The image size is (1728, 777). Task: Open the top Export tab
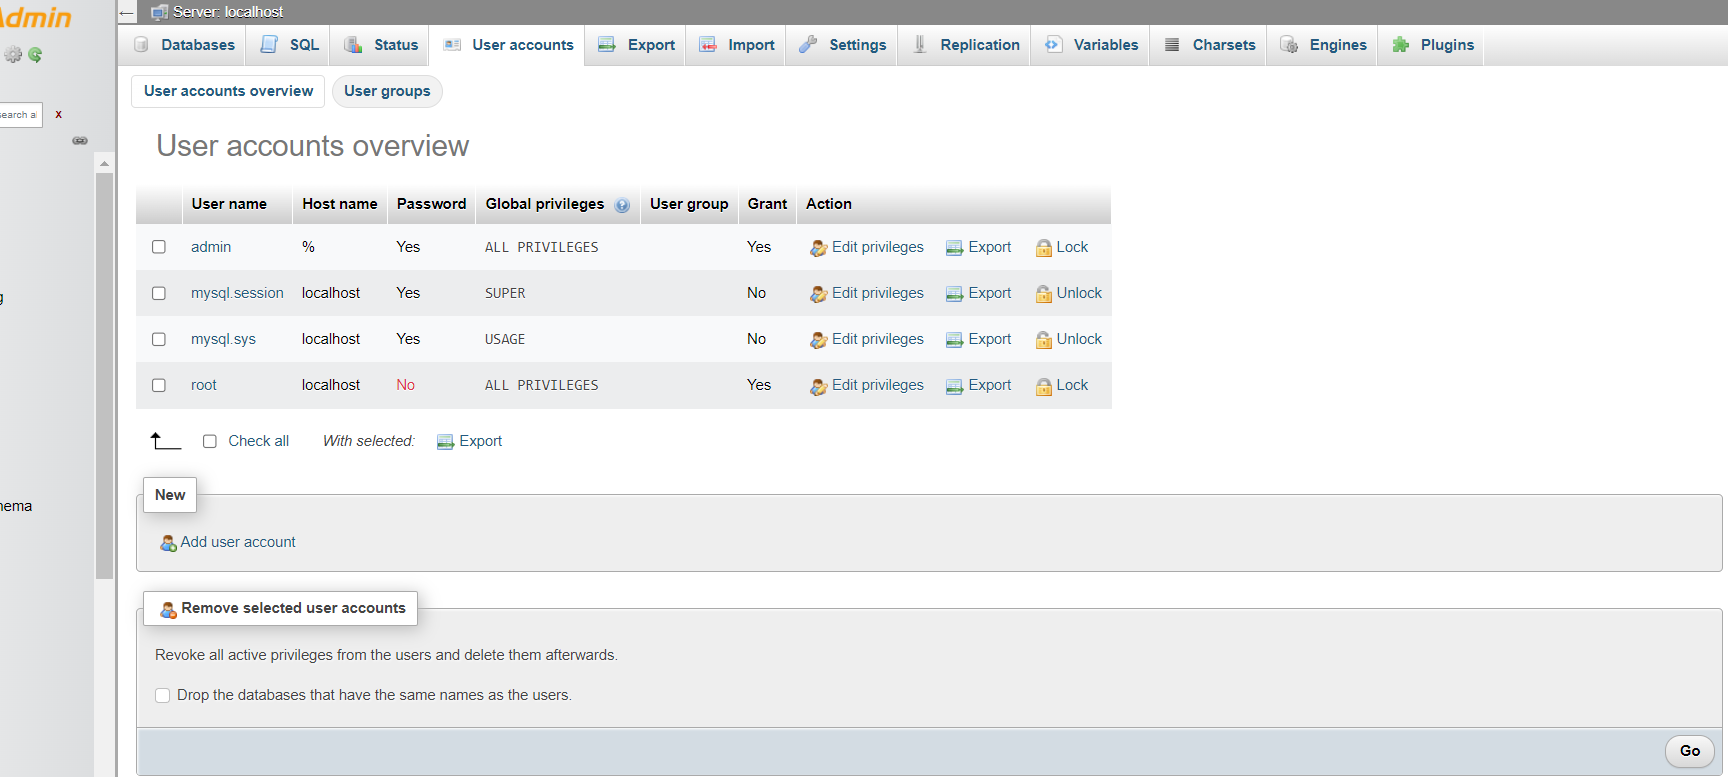tap(636, 45)
